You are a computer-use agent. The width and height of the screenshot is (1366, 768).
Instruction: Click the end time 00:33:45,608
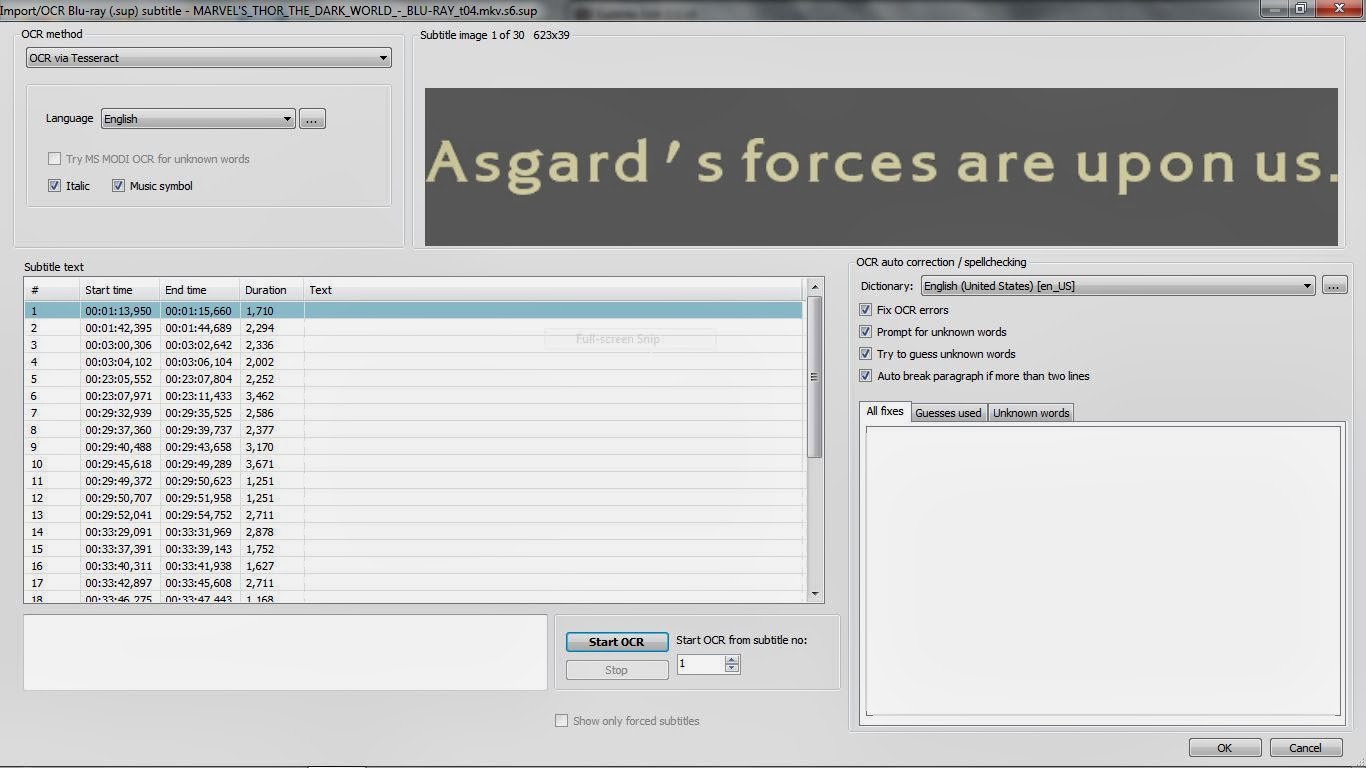click(x=198, y=583)
